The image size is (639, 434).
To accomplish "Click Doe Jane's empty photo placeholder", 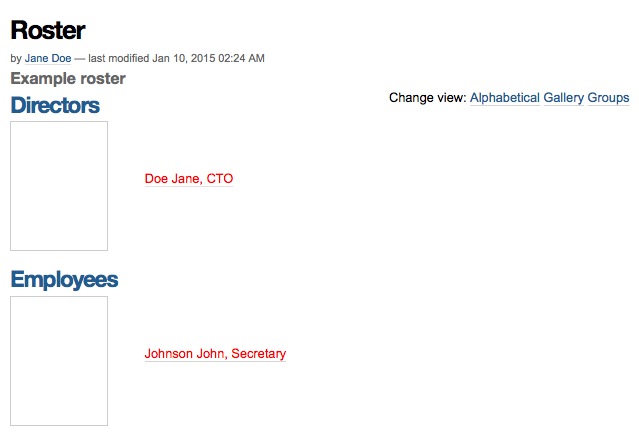I will [59, 186].
